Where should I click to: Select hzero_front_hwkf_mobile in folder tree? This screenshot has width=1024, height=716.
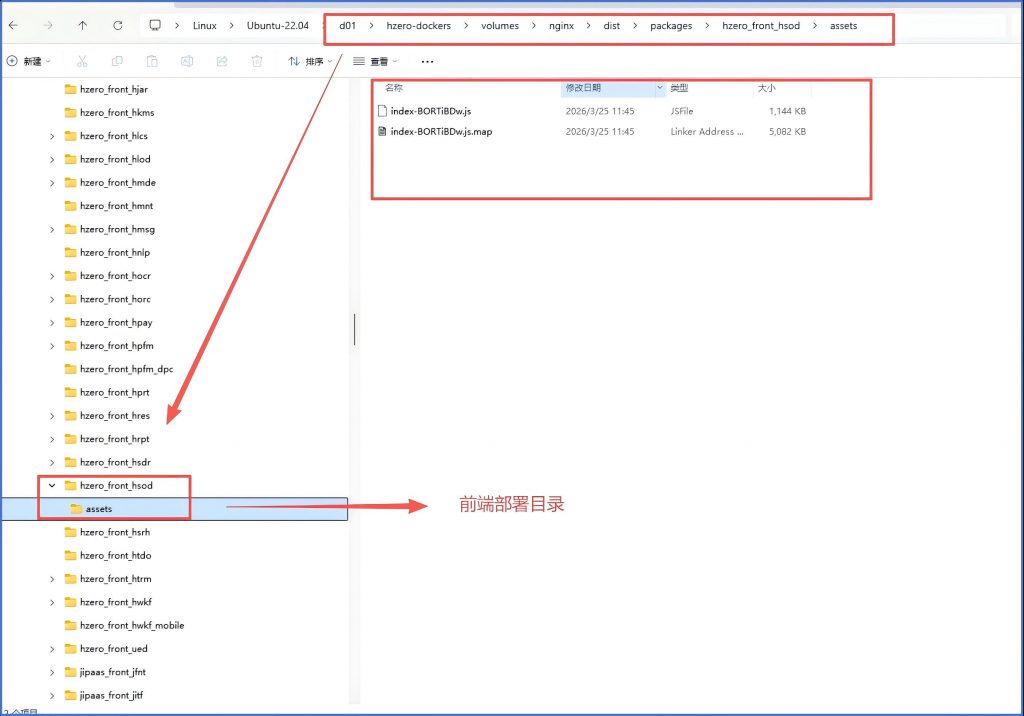131,626
